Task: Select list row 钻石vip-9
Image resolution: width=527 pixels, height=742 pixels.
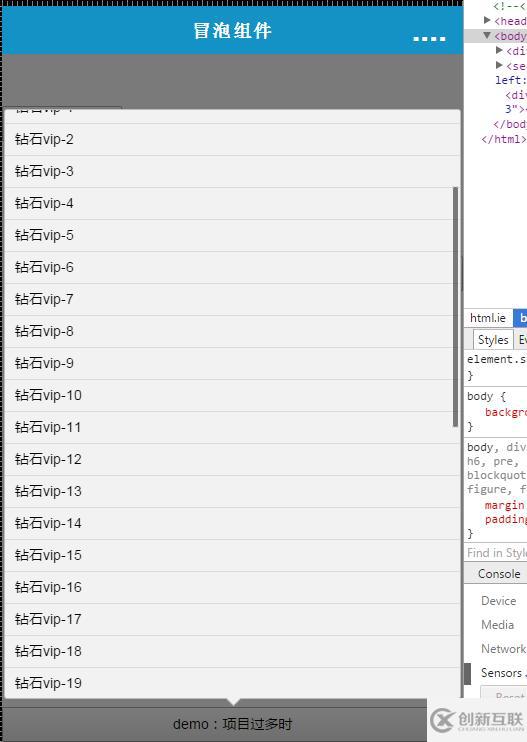Action: (232, 363)
